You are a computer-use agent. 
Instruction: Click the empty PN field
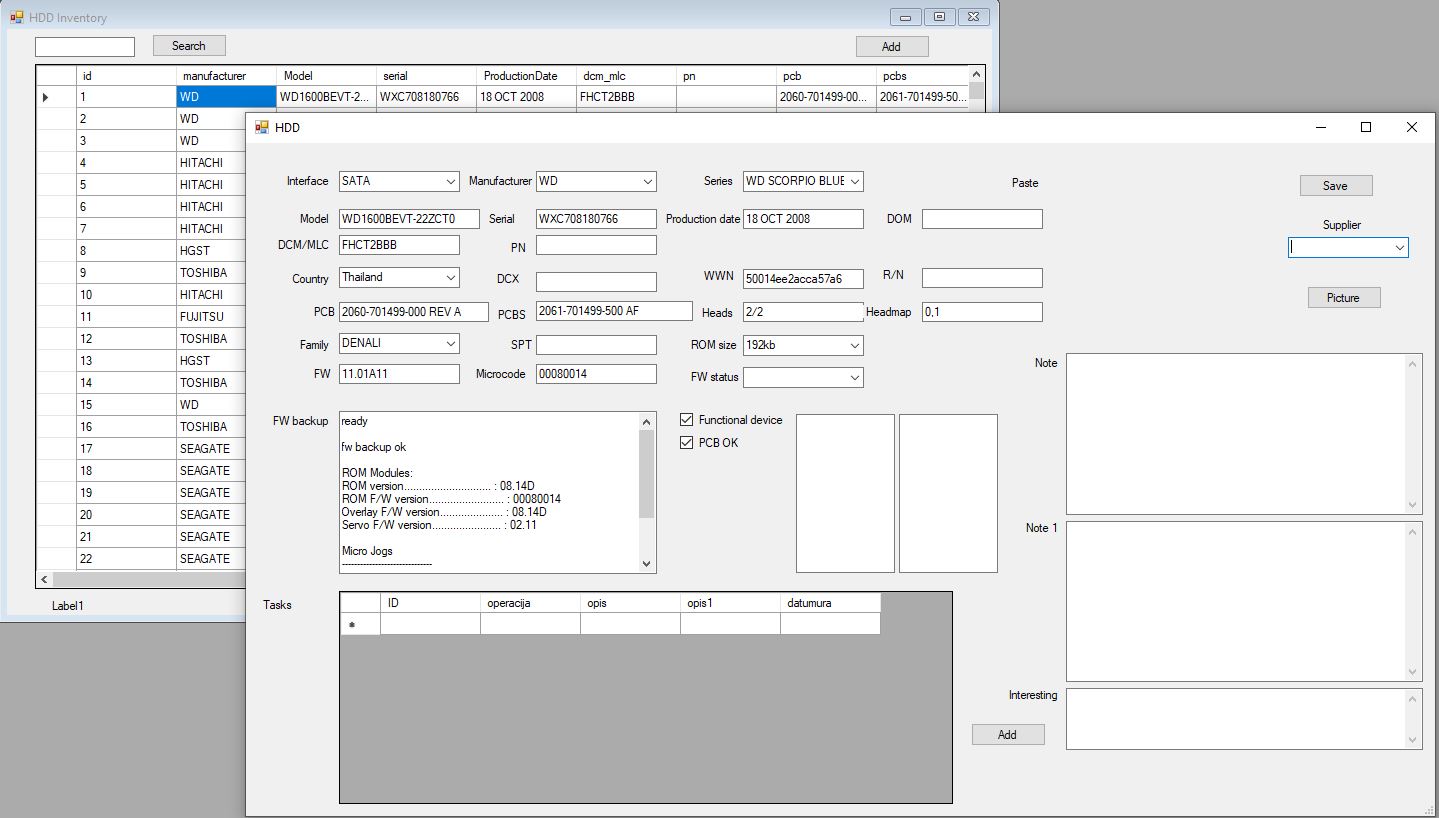tap(597, 244)
